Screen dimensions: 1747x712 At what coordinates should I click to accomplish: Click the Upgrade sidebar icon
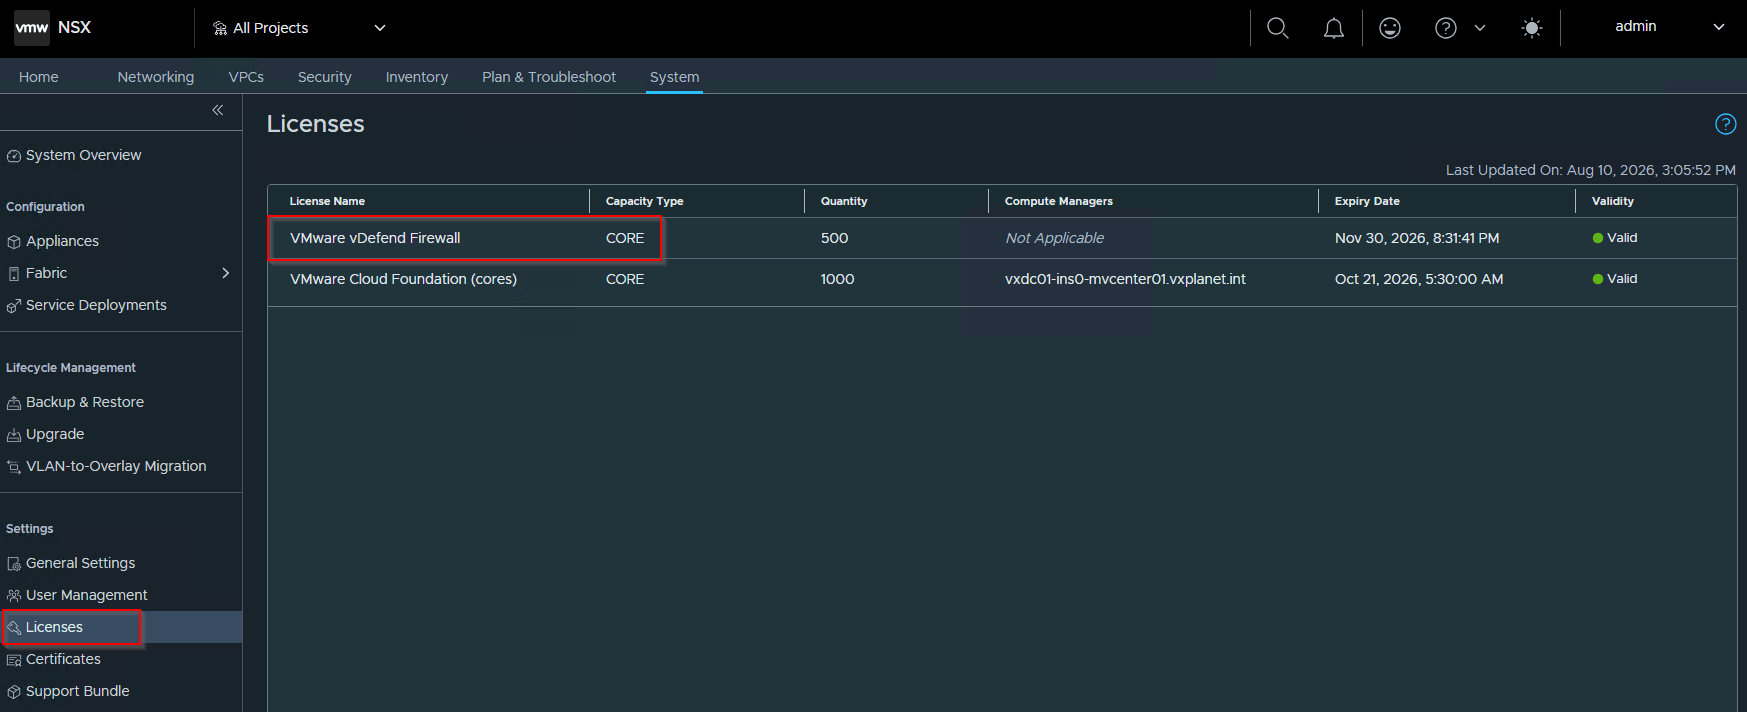coord(14,435)
